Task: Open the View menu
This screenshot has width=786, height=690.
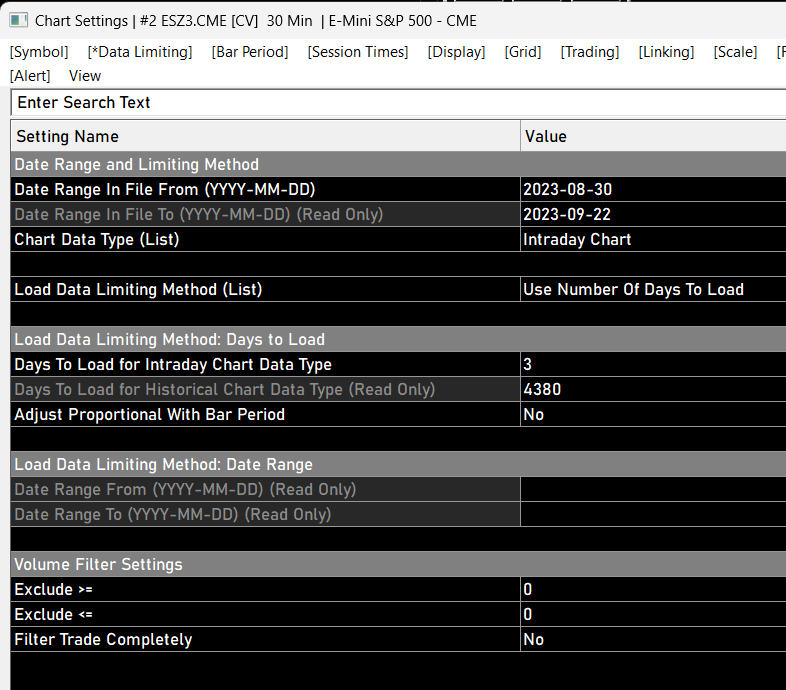Action: pyautogui.click(x=85, y=76)
